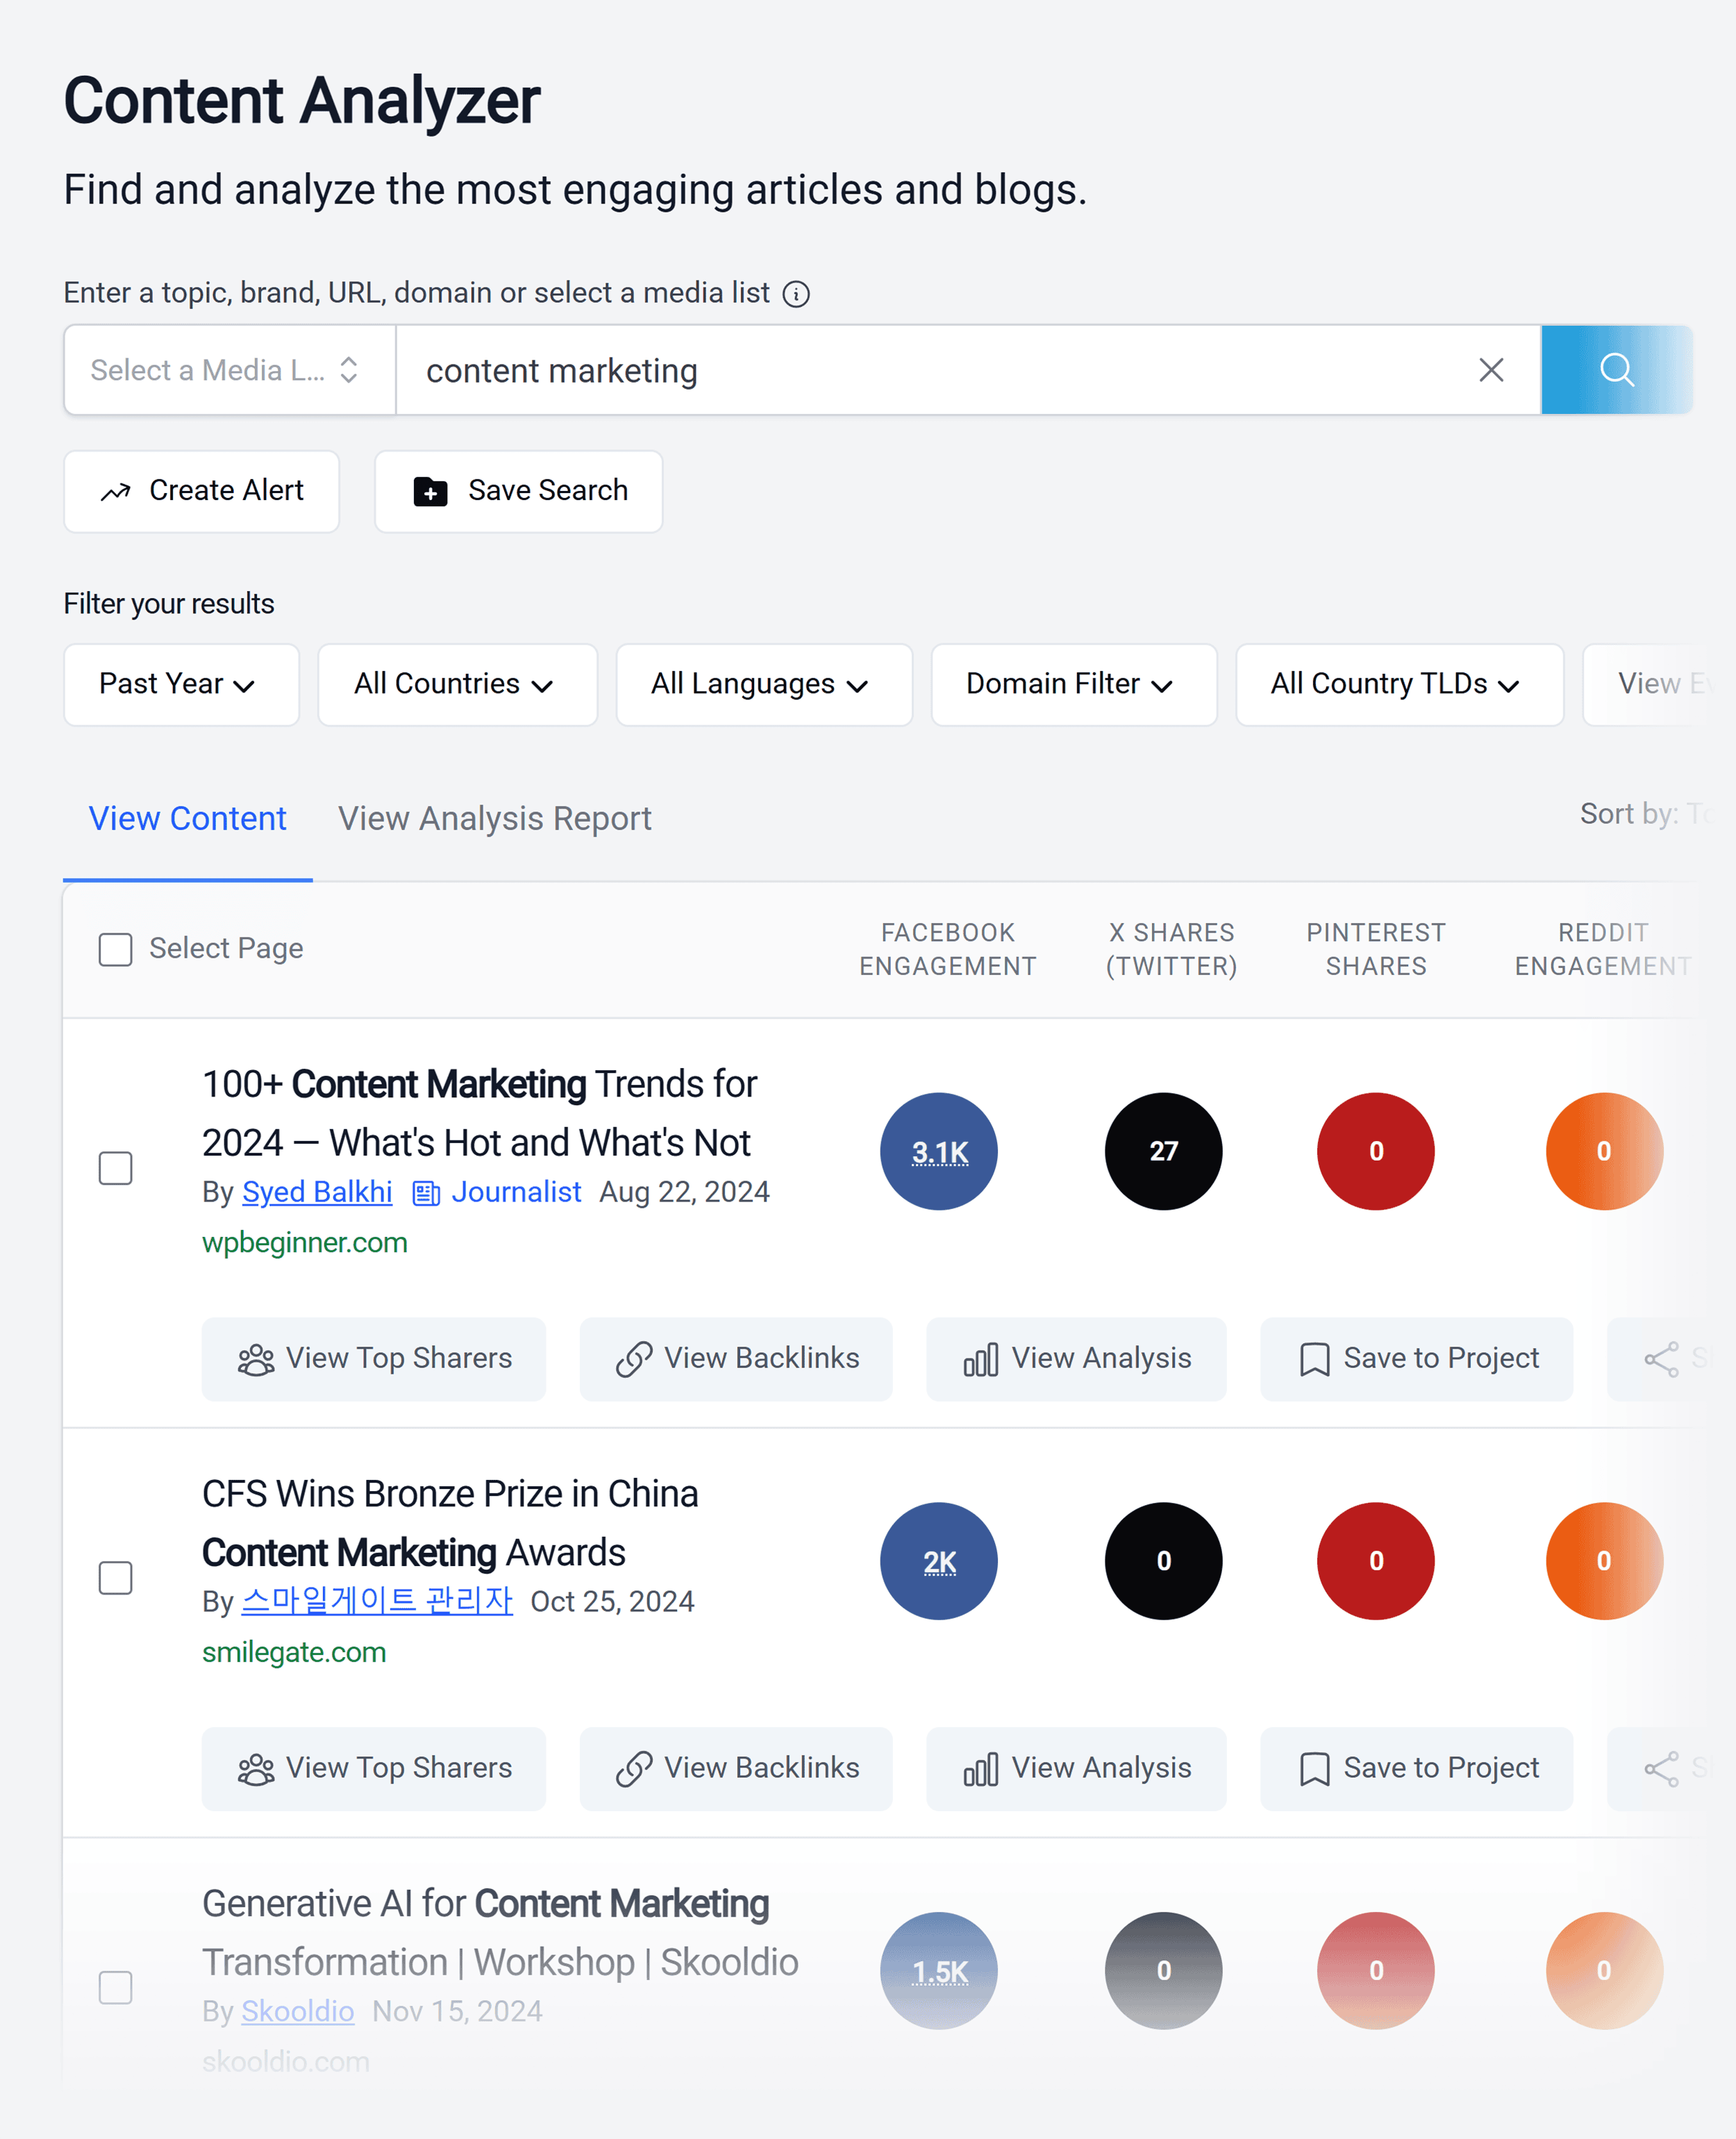Click the bookmark icon on Save to Project
The height and width of the screenshot is (2139, 1736).
tap(1314, 1359)
